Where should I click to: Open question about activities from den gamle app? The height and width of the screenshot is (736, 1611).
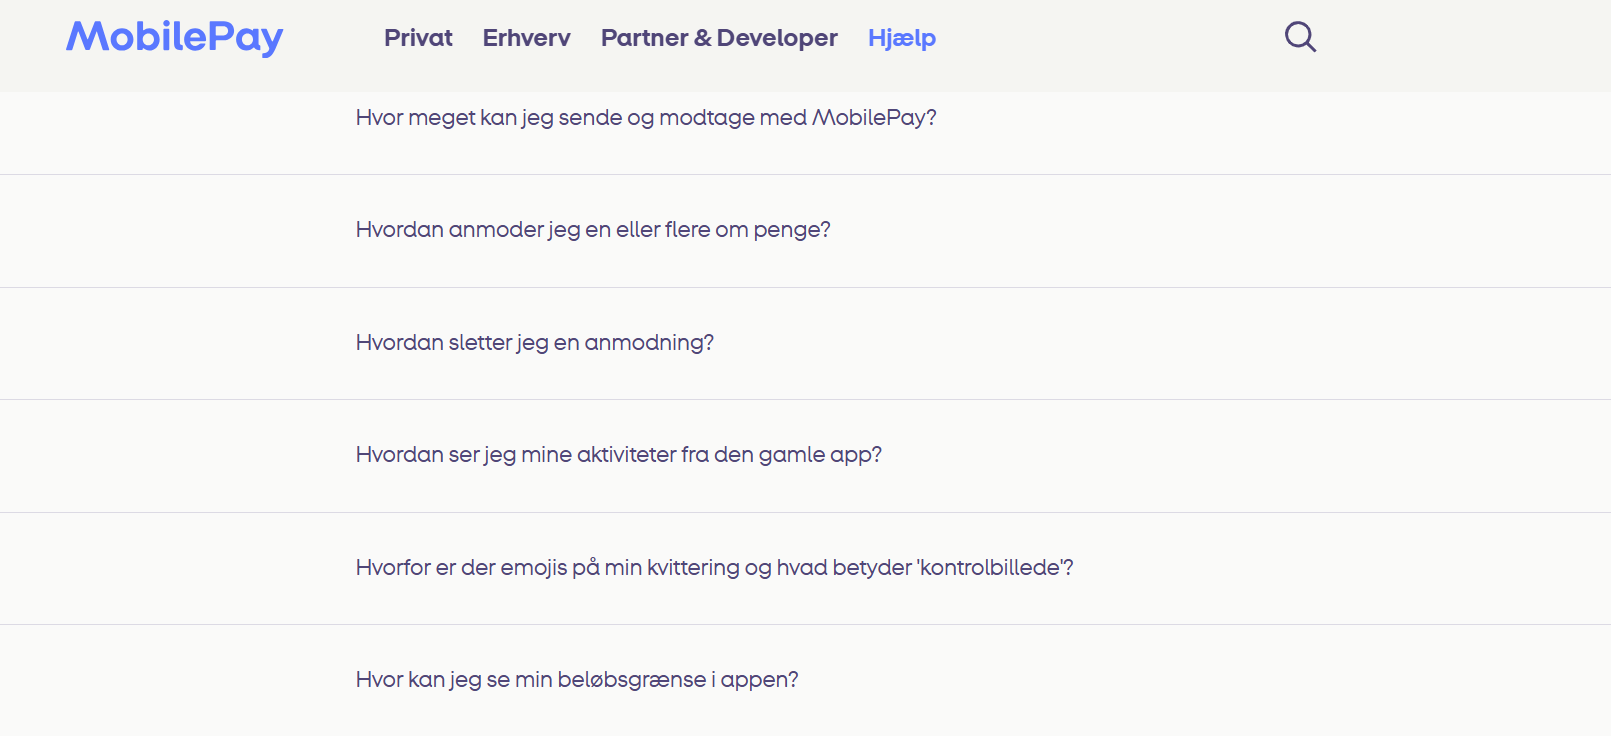[619, 455]
